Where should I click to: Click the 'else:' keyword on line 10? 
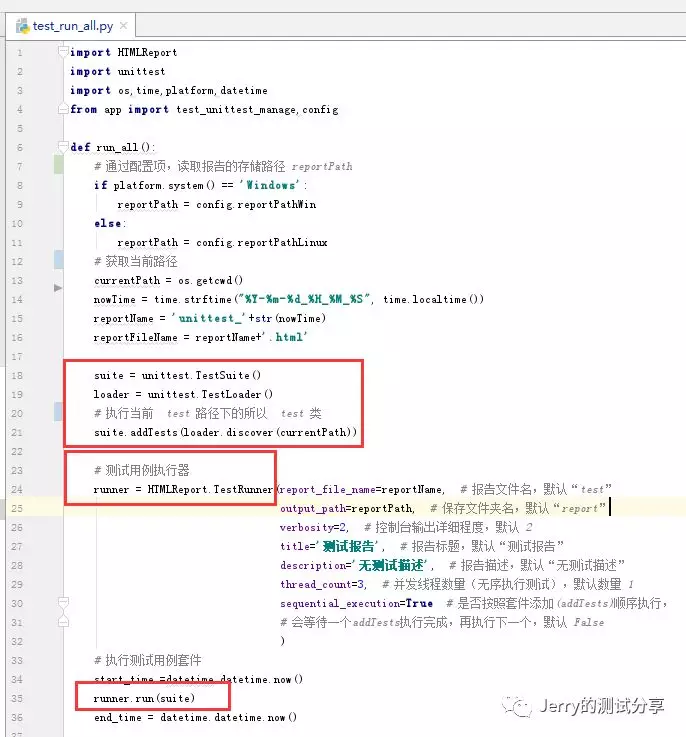[x=110, y=223]
